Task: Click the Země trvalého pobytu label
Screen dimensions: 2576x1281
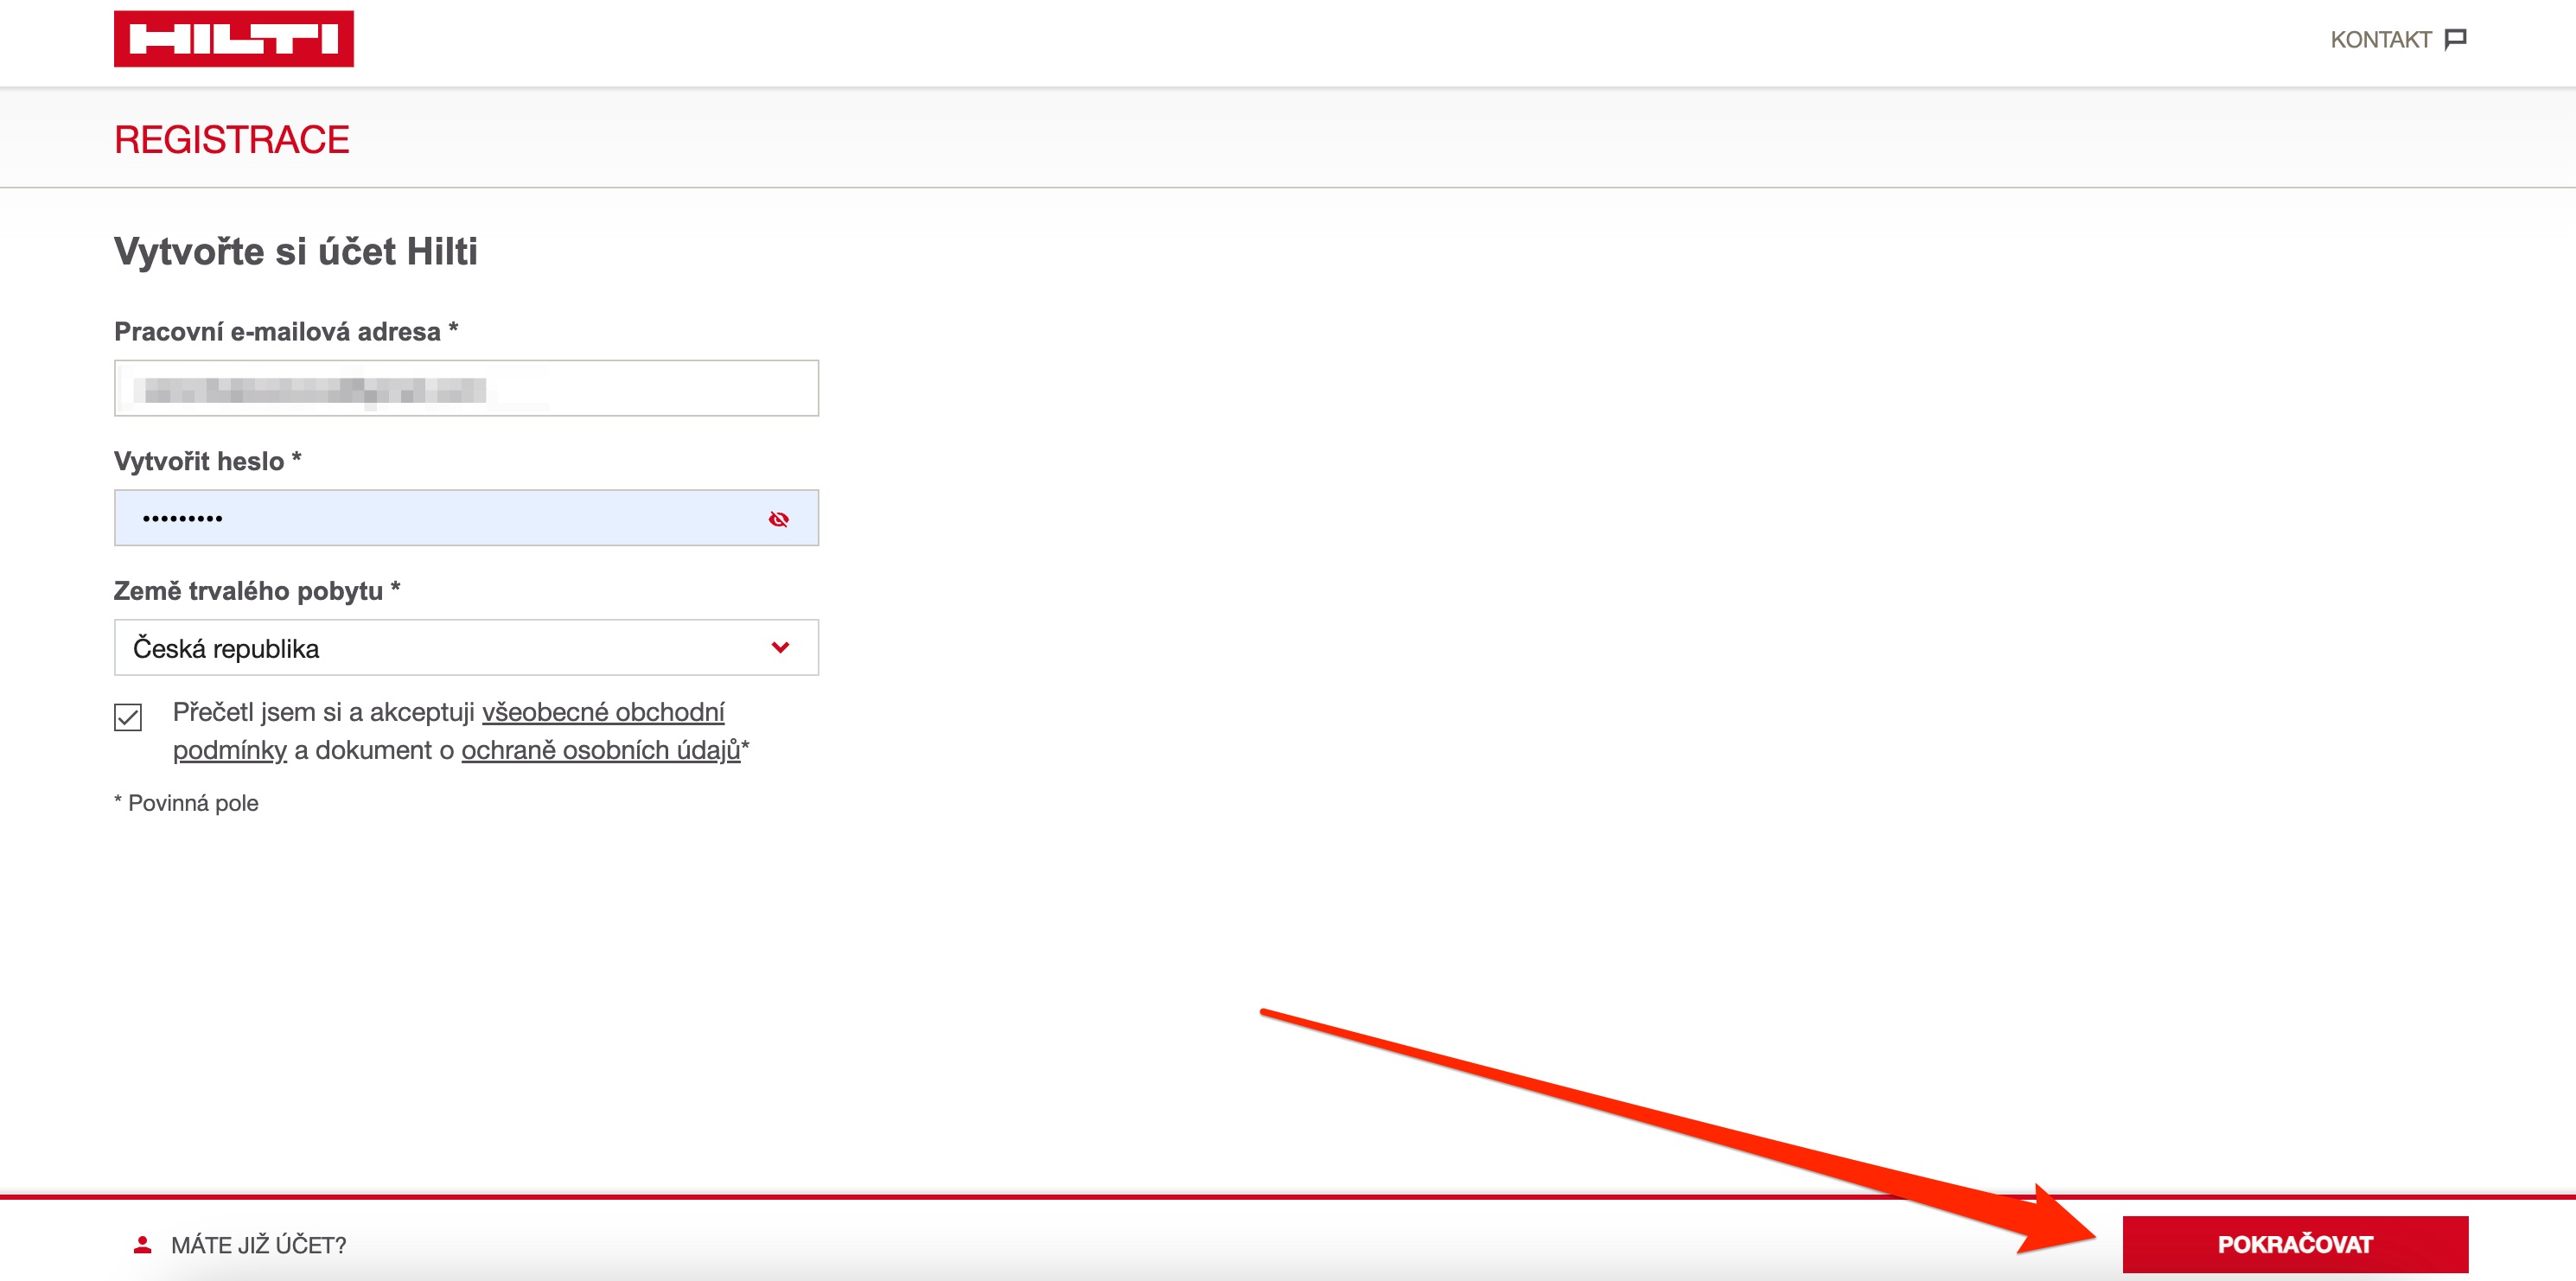Action: [x=257, y=591]
